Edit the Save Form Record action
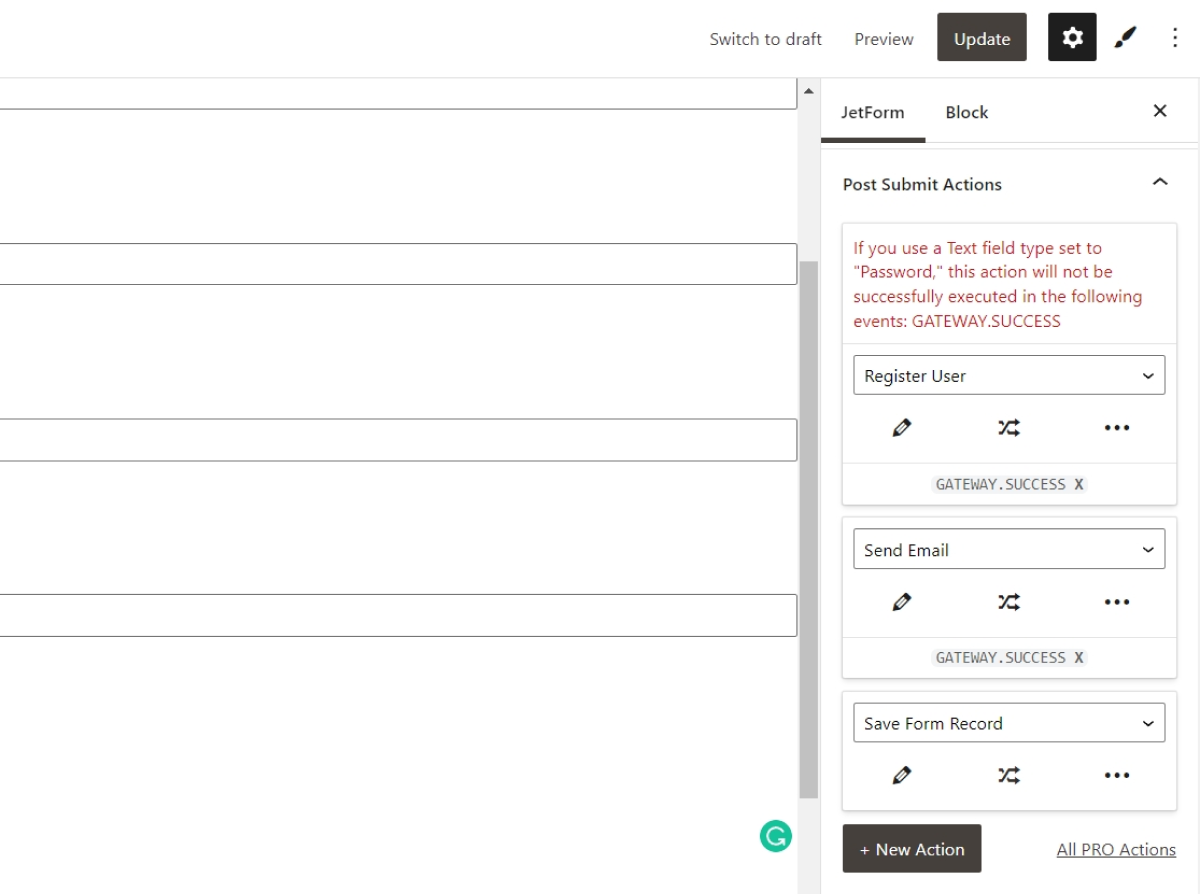The image size is (1200, 894). (x=901, y=775)
